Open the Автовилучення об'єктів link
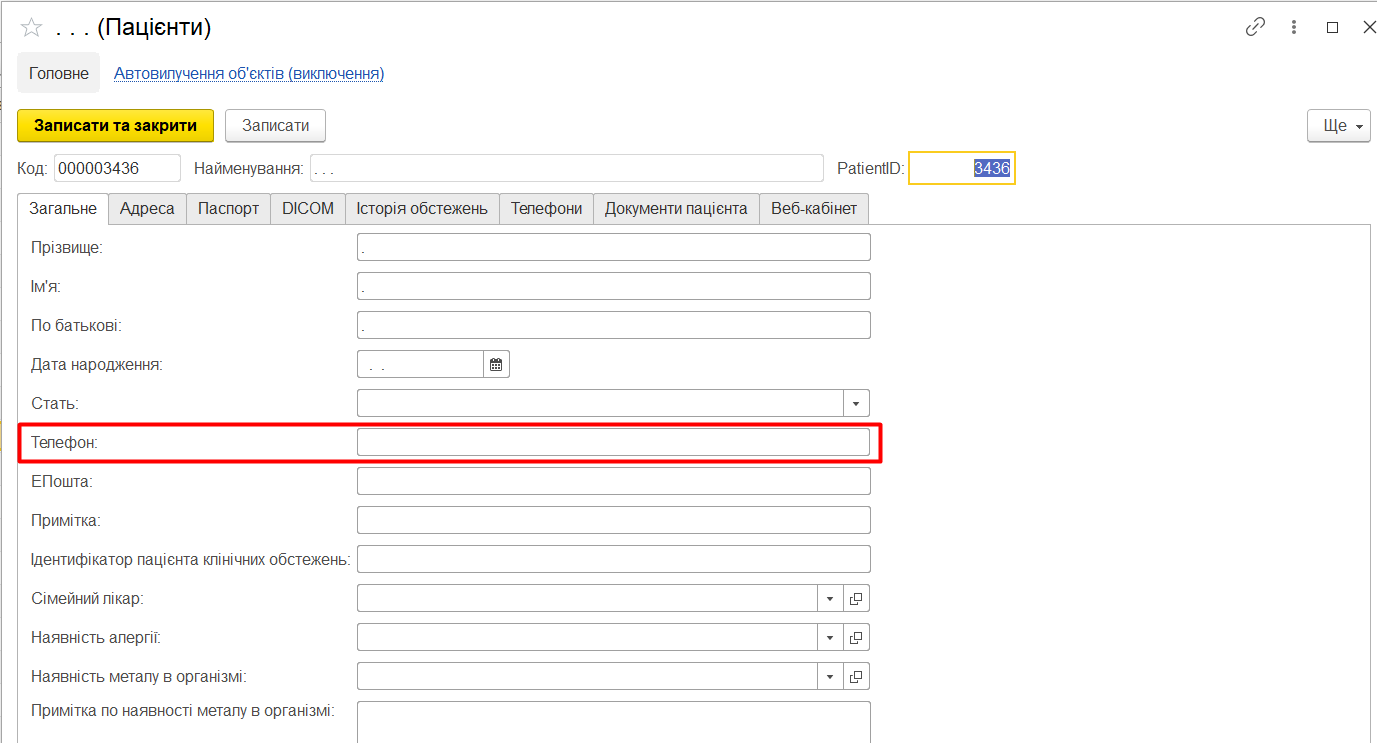Image resolution: width=1377 pixels, height=743 pixels. coord(249,73)
